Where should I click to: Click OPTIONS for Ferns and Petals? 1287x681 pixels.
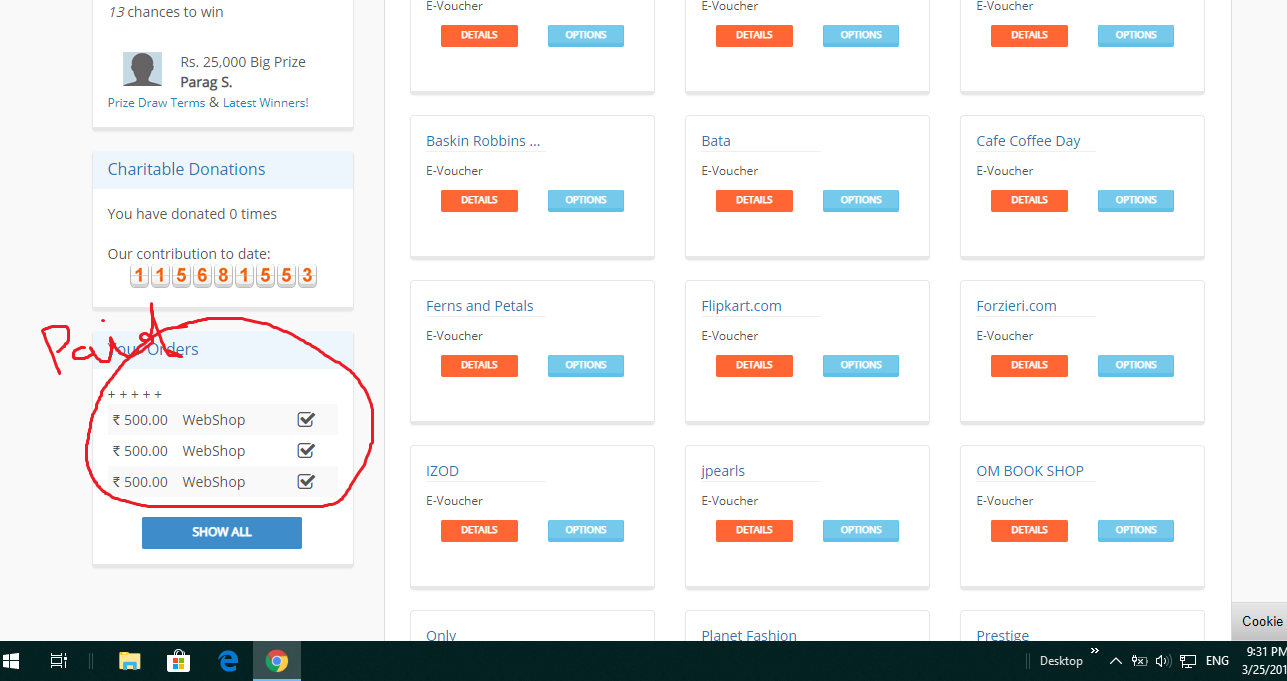pyautogui.click(x=586, y=365)
